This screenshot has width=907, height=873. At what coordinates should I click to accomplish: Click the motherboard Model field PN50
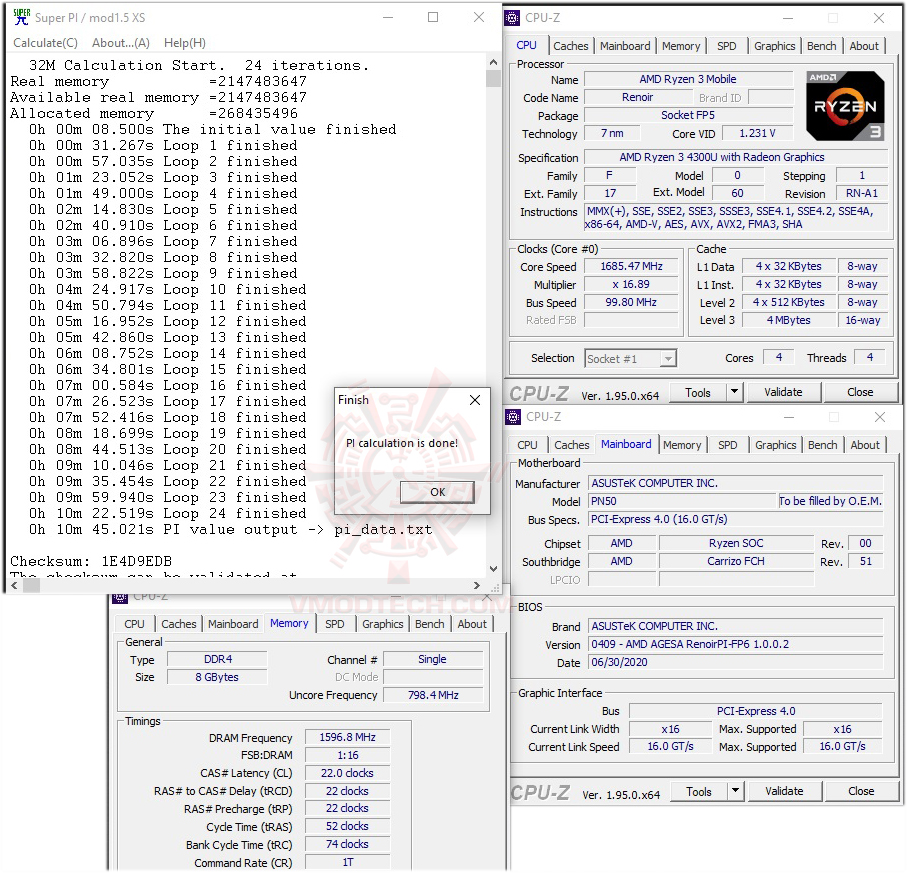682,502
